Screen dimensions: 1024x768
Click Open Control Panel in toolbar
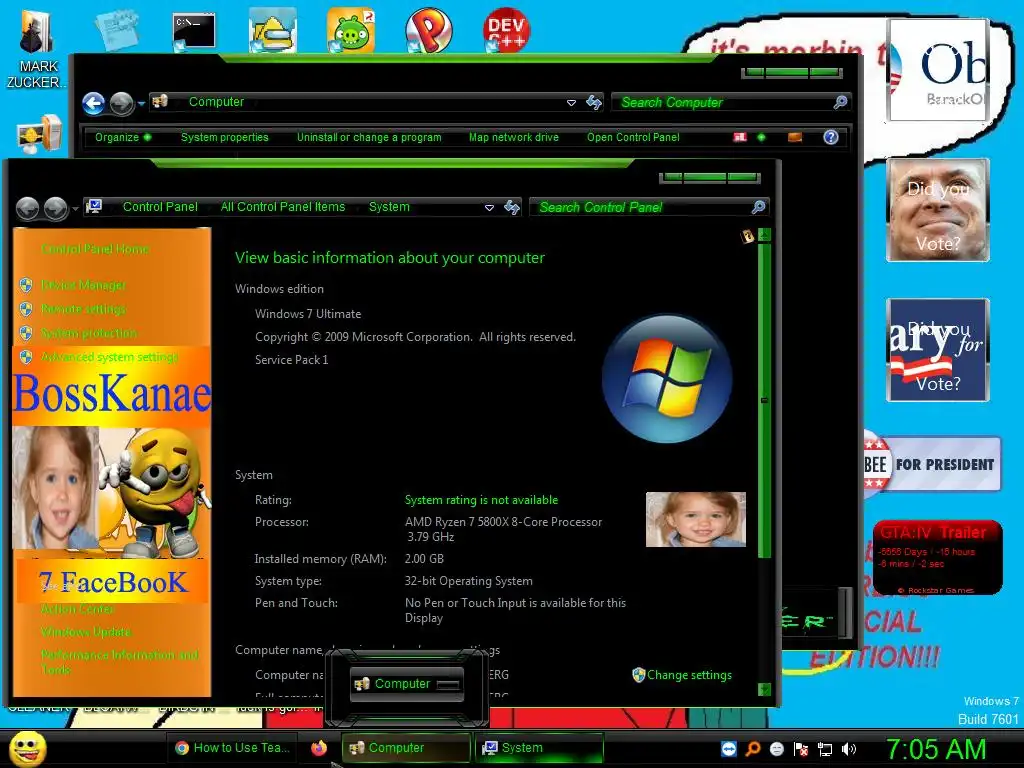(633, 137)
